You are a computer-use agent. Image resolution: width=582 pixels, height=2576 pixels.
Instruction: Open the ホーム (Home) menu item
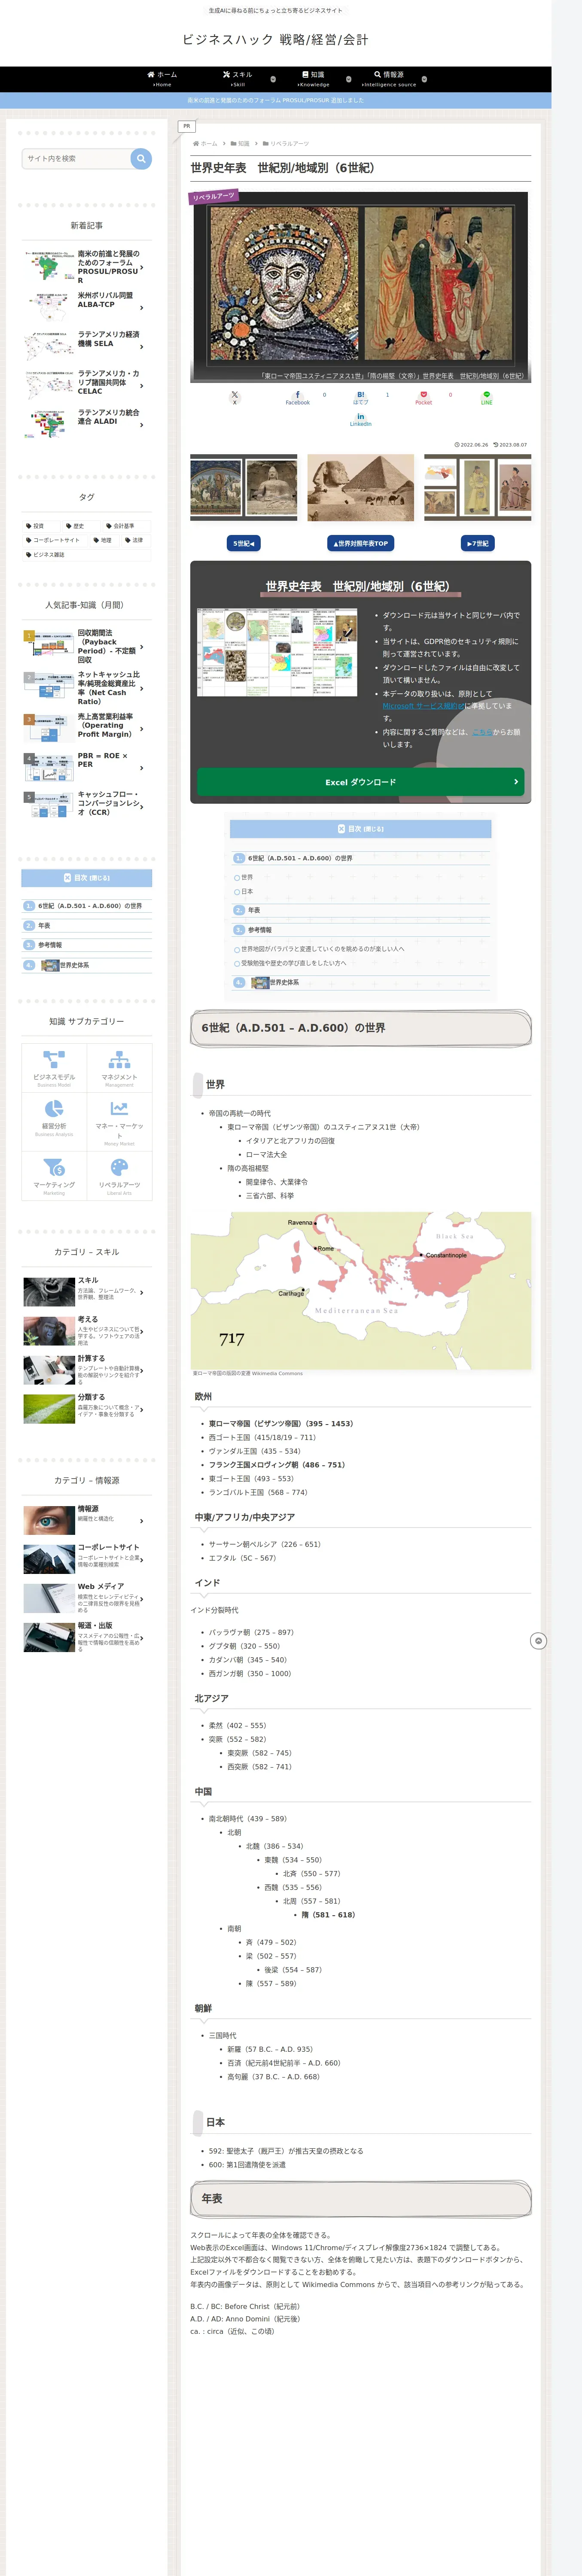point(162,78)
